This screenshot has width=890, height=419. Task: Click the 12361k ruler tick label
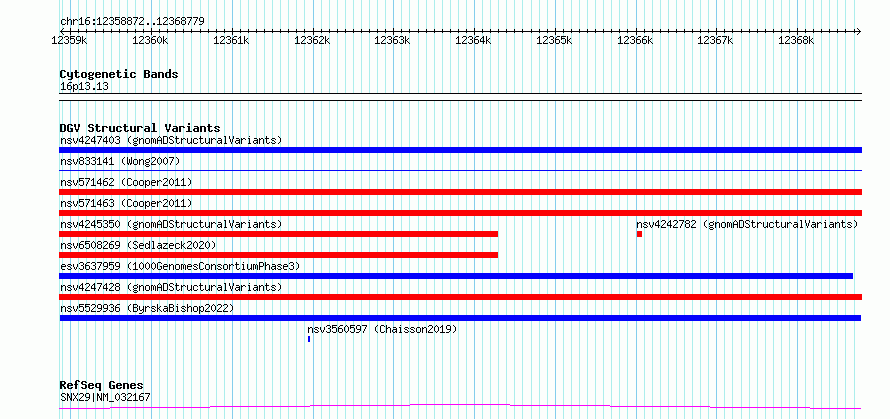pyautogui.click(x=231, y=40)
